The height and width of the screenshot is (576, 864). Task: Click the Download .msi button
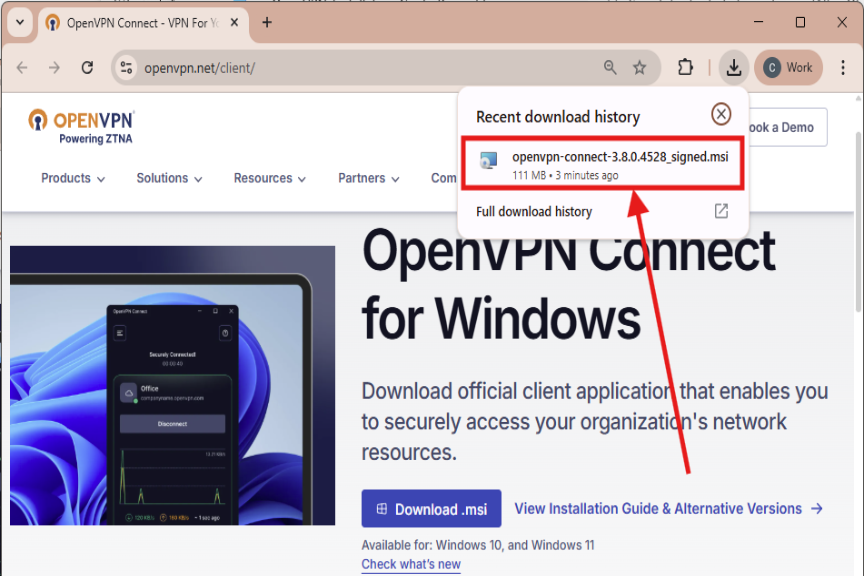[431, 509]
